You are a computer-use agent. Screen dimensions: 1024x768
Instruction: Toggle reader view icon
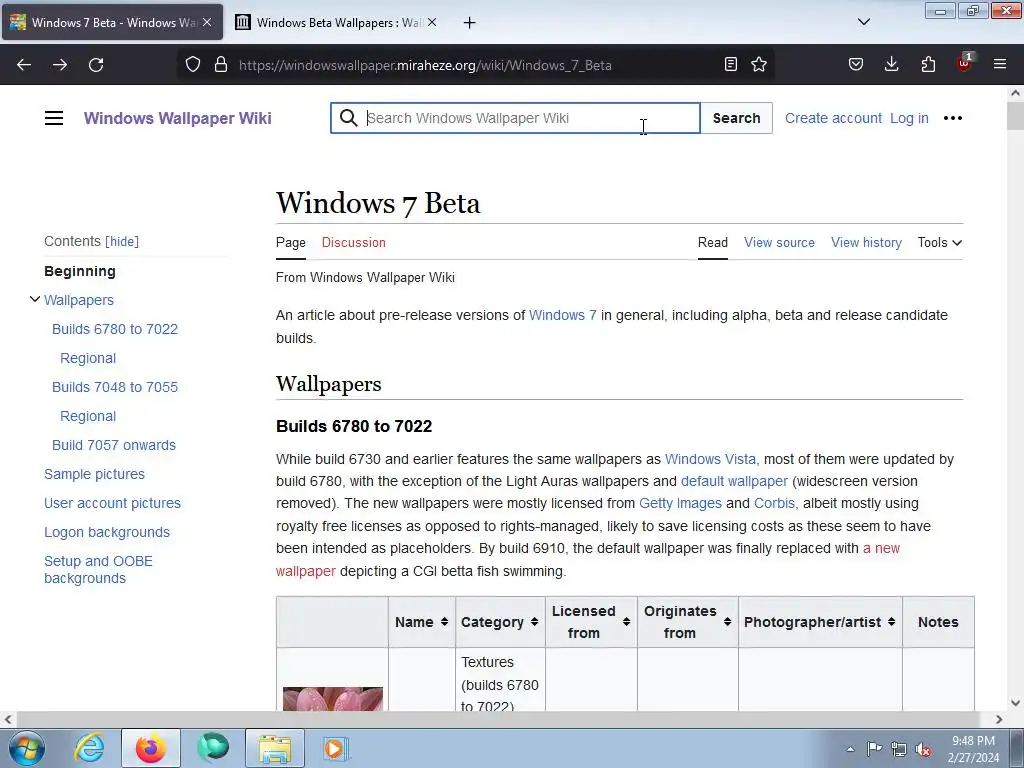tap(731, 65)
